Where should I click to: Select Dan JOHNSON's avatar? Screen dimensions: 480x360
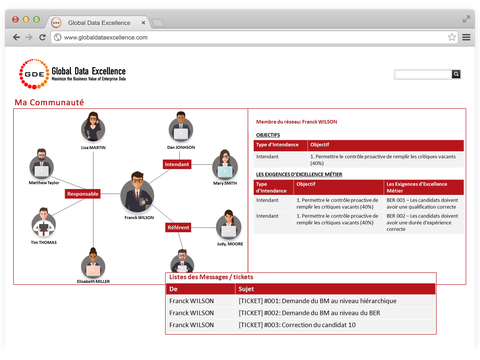tap(181, 127)
